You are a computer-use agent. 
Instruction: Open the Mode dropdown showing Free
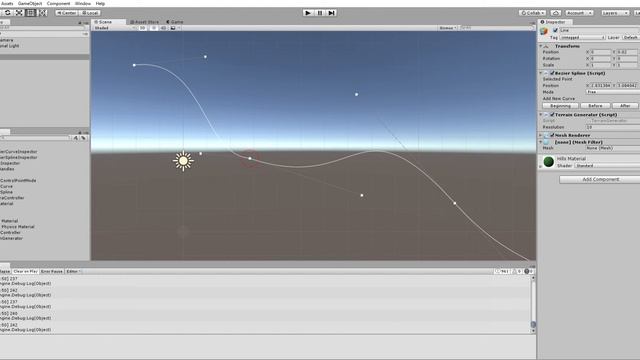[x=613, y=92]
